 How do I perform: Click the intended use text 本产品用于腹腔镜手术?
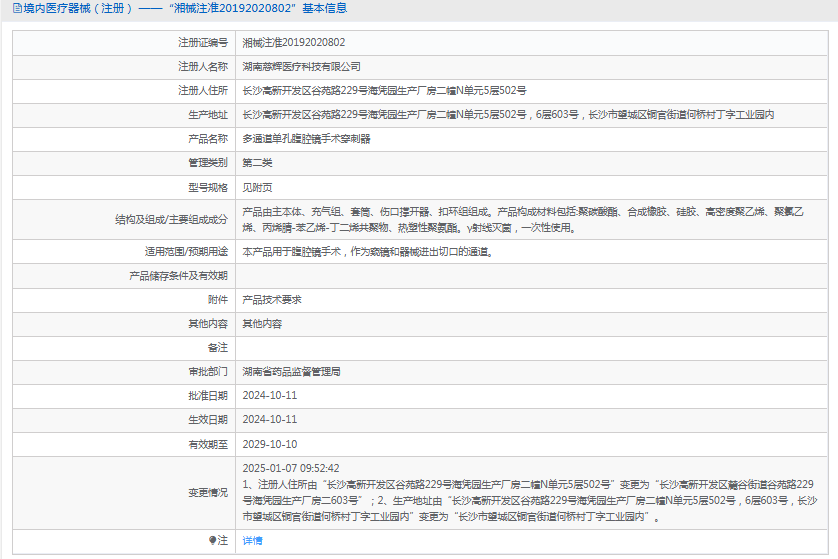[368, 252]
